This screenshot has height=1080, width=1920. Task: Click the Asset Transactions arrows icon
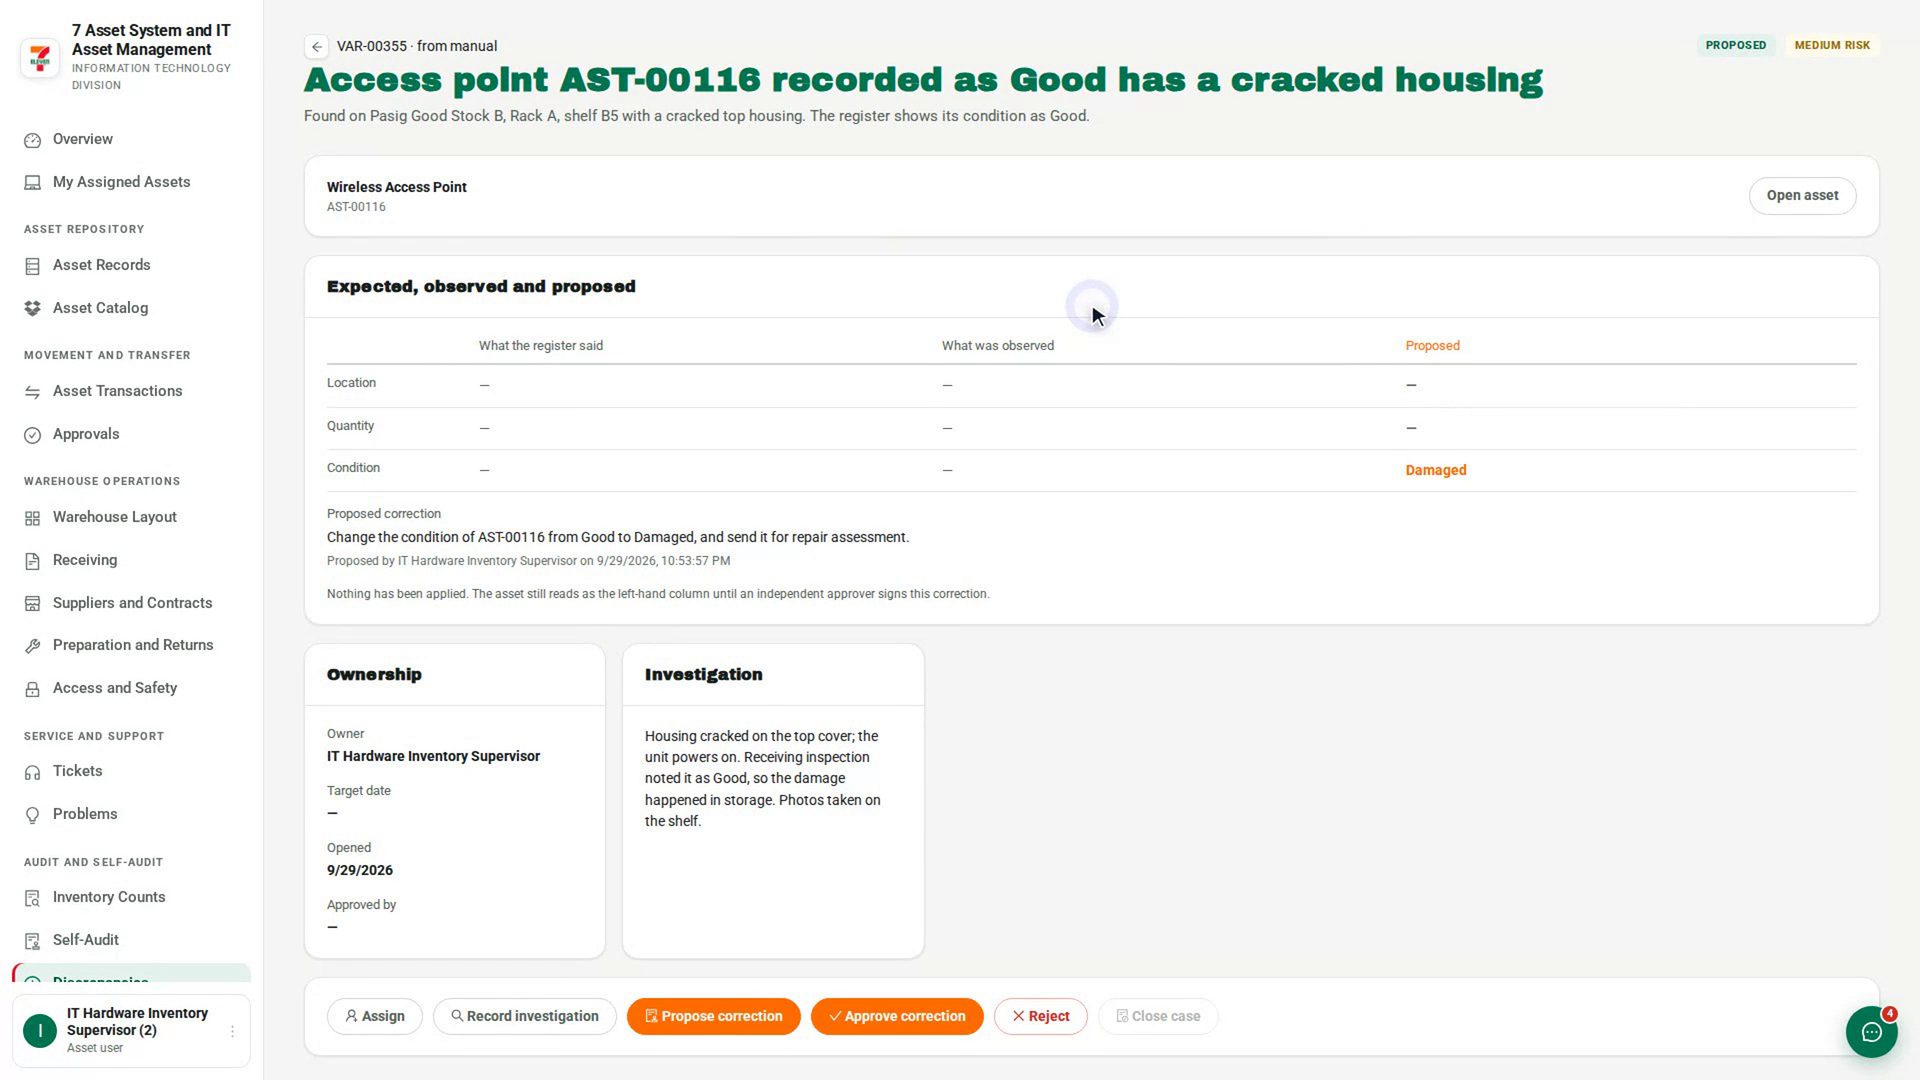pos(32,392)
